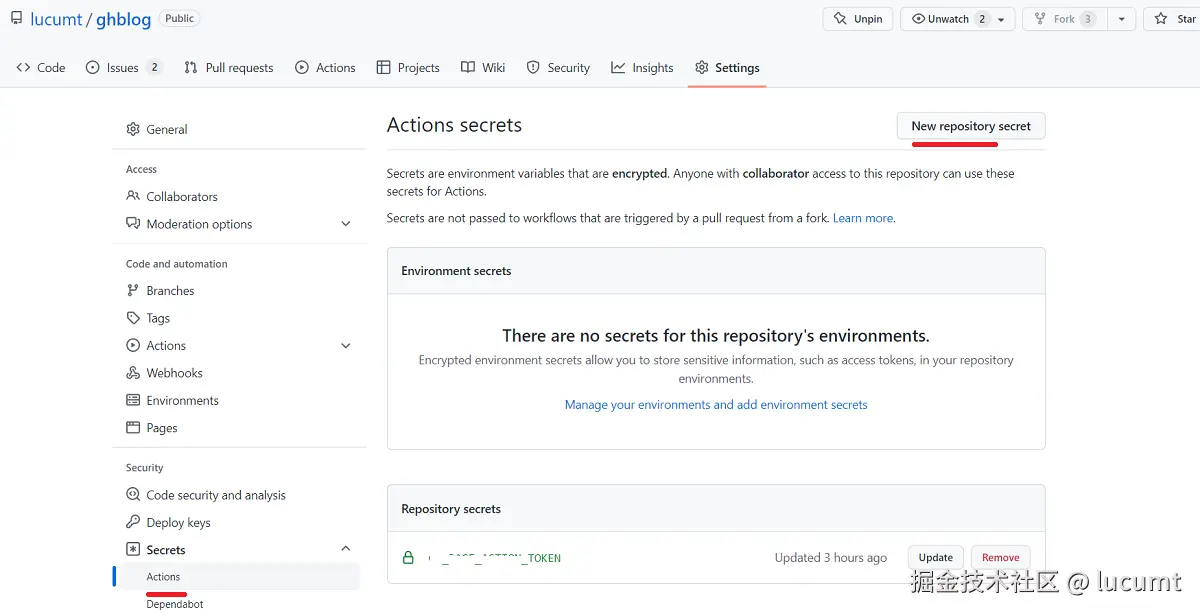Click the Issues count badge 2

point(154,68)
